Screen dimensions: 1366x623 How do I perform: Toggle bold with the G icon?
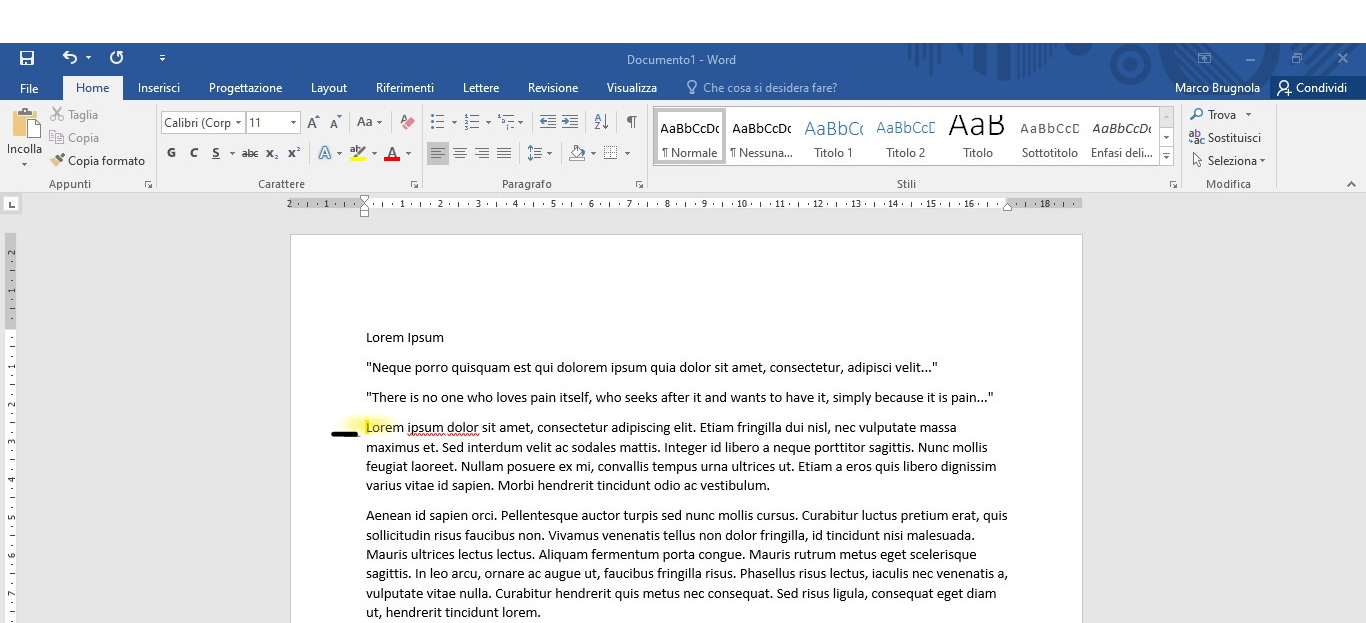click(x=170, y=153)
